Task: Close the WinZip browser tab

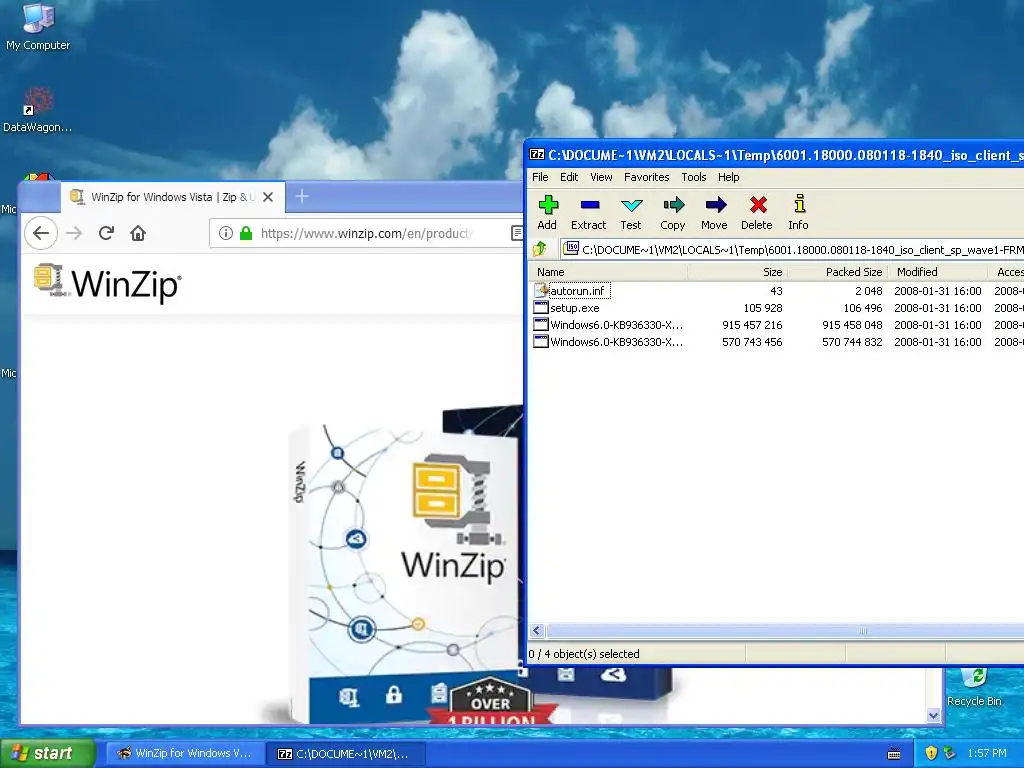Action: click(x=268, y=197)
